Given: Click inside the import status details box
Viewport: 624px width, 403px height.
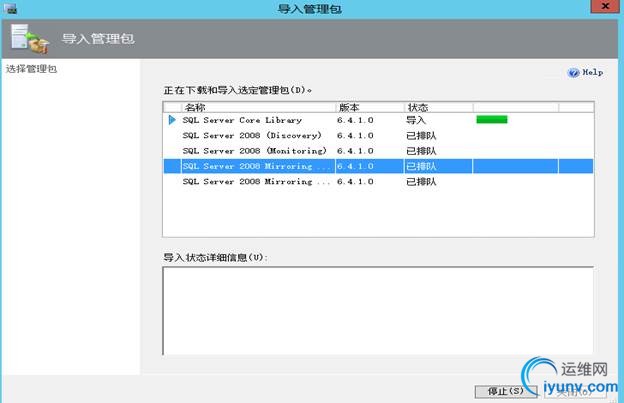Looking at the screenshot, I should tap(378, 311).
